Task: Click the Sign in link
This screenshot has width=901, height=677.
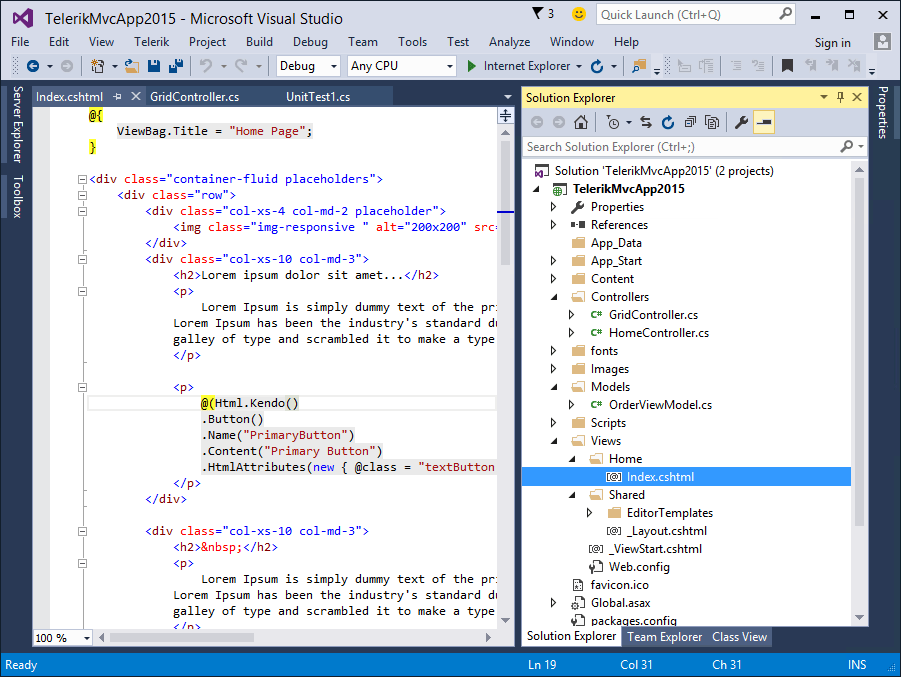Action: tap(832, 43)
